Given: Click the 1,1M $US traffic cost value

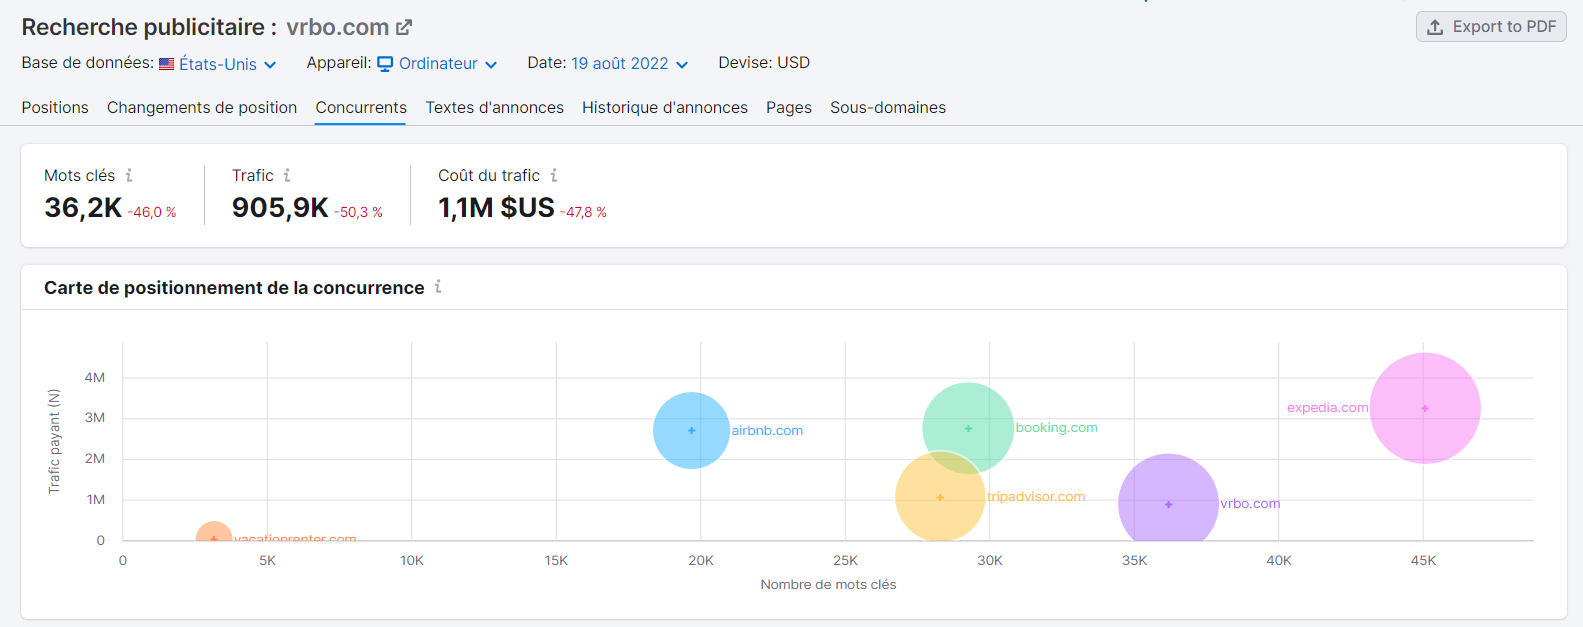Looking at the screenshot, I should [496, 207].
